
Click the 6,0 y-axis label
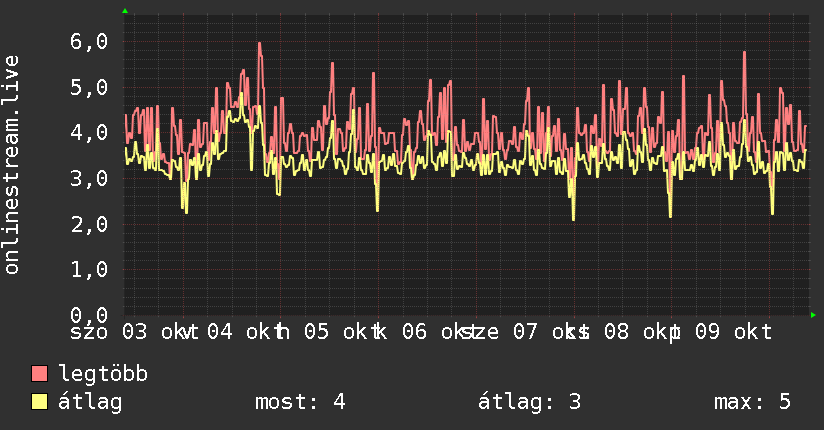tap(89, 42)
